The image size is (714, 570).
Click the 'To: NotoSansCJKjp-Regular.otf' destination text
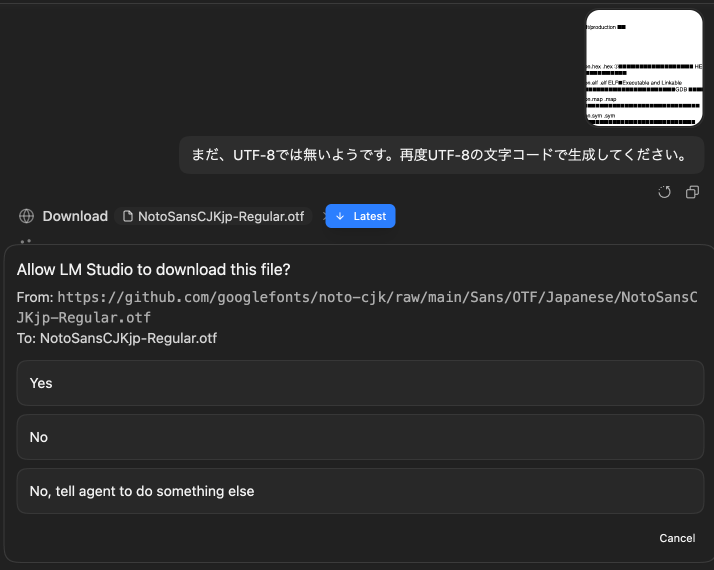tap(117, 338)
